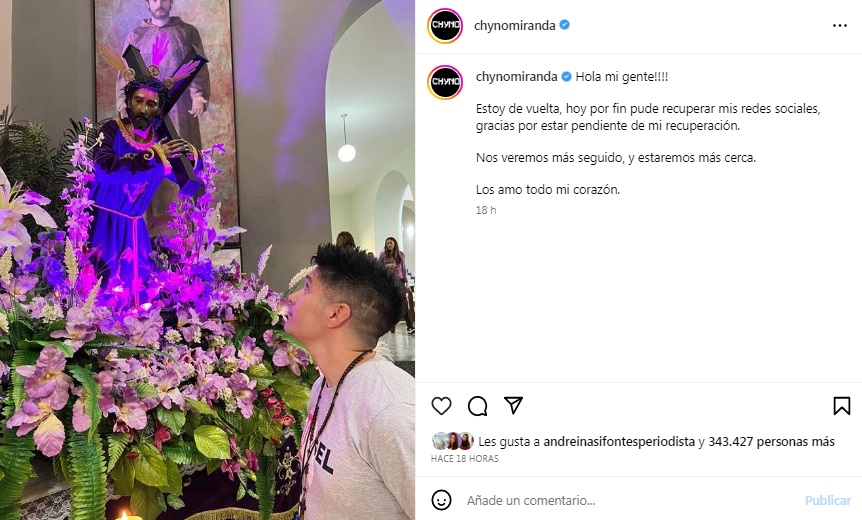Open andreinasifontesperiodista profile link

619,441
